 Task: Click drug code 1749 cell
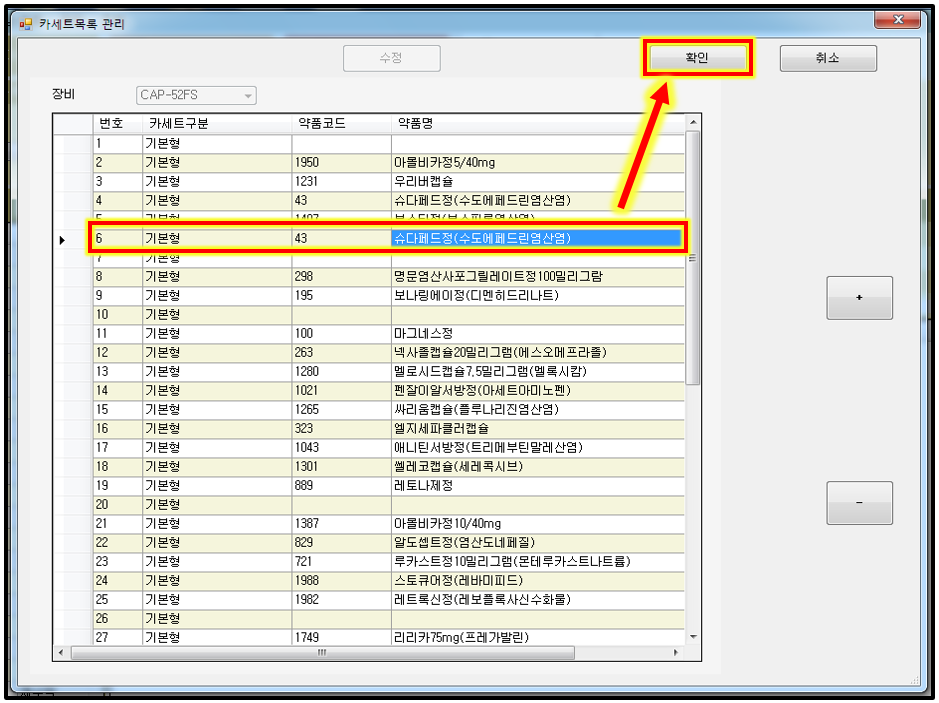tap(308, 637)
